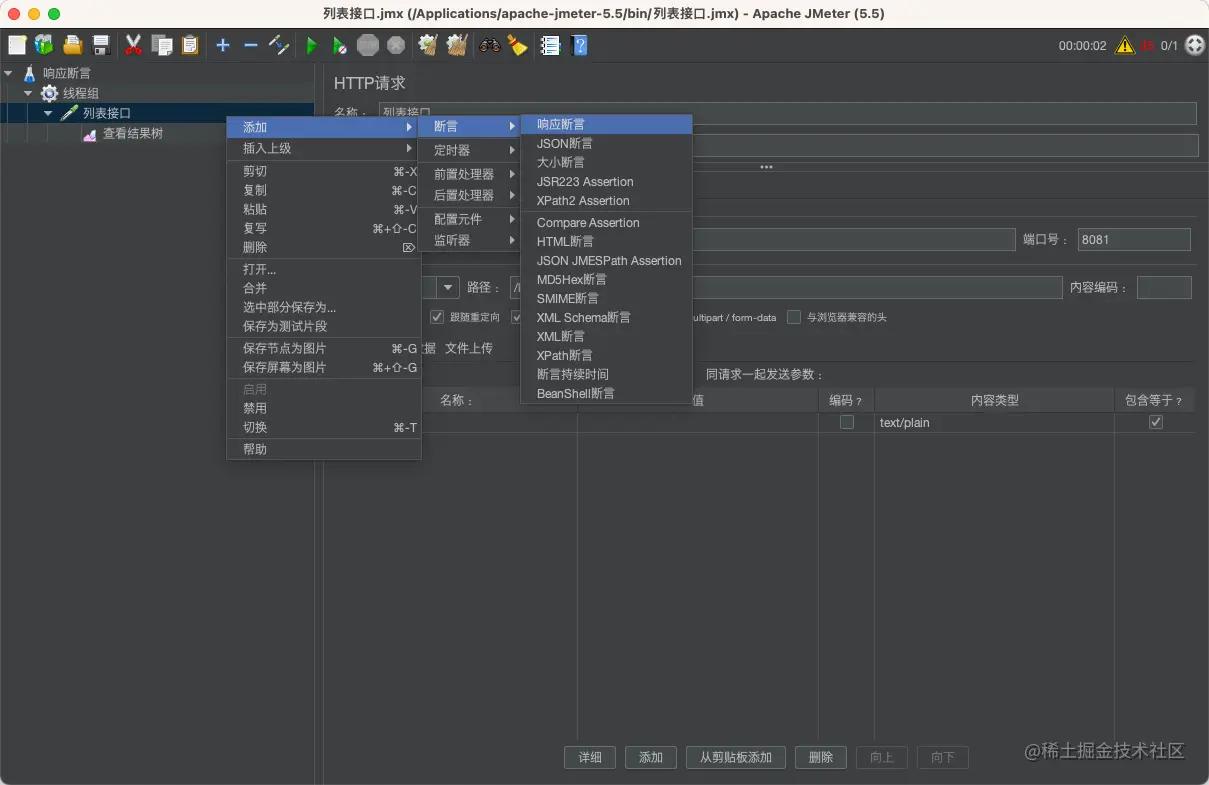Select XPath2 Assertion entry
The width and height of the screenshot is (1209, 785).
[606, 200]
